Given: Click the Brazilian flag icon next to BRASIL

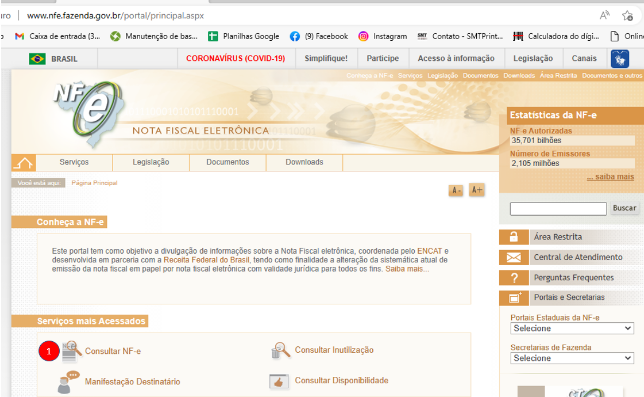Looking at the screenshot, I should click(x=37, y=59).
